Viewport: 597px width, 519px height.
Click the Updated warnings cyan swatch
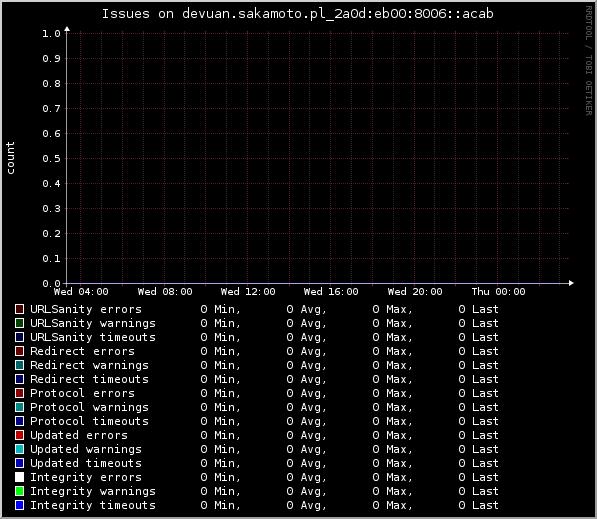point(19,449)
